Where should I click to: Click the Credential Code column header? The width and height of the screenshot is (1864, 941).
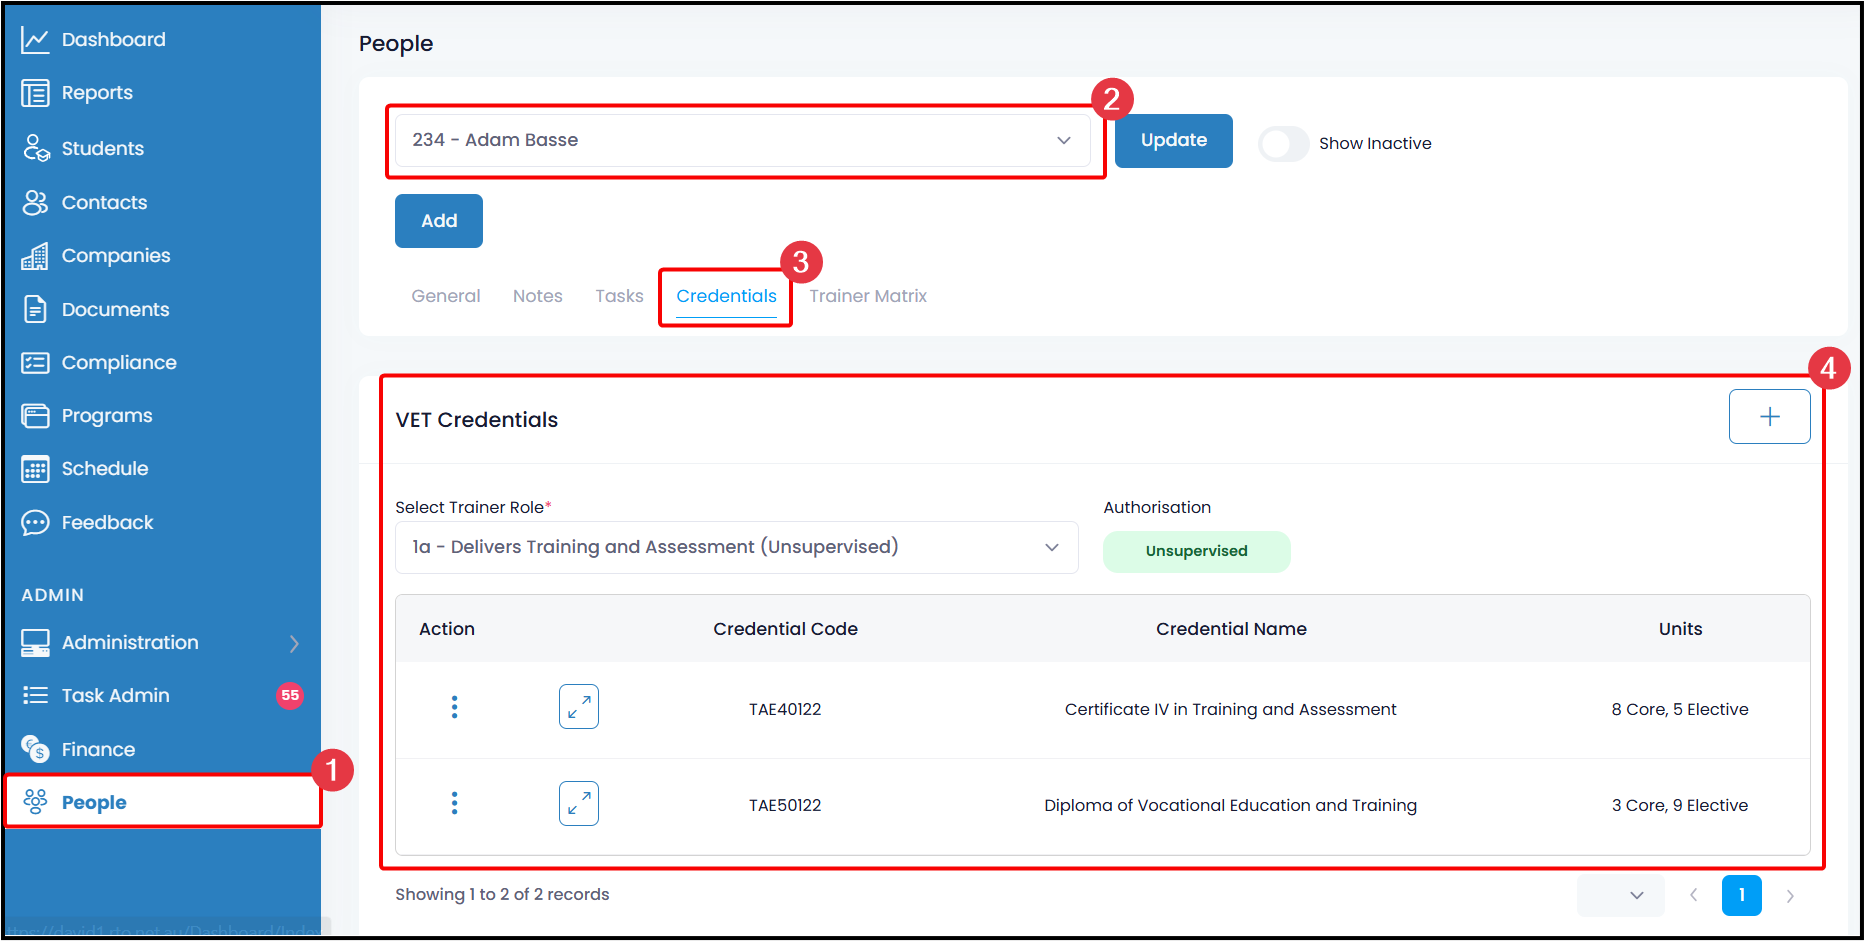[786, 629]
